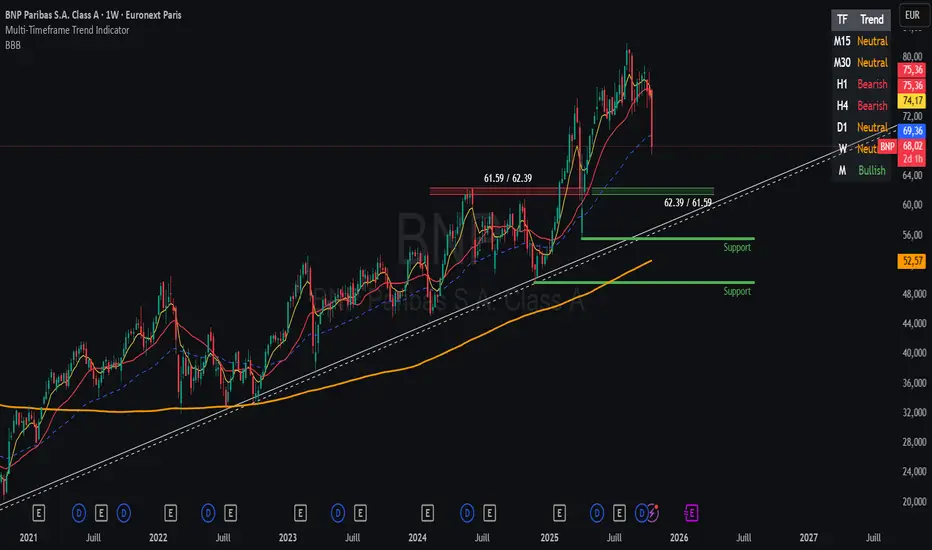Click the dividend marker before Juill 2022
Image resolution: width=932 pixels, height=550 pixels.
[x=208, y=513]
